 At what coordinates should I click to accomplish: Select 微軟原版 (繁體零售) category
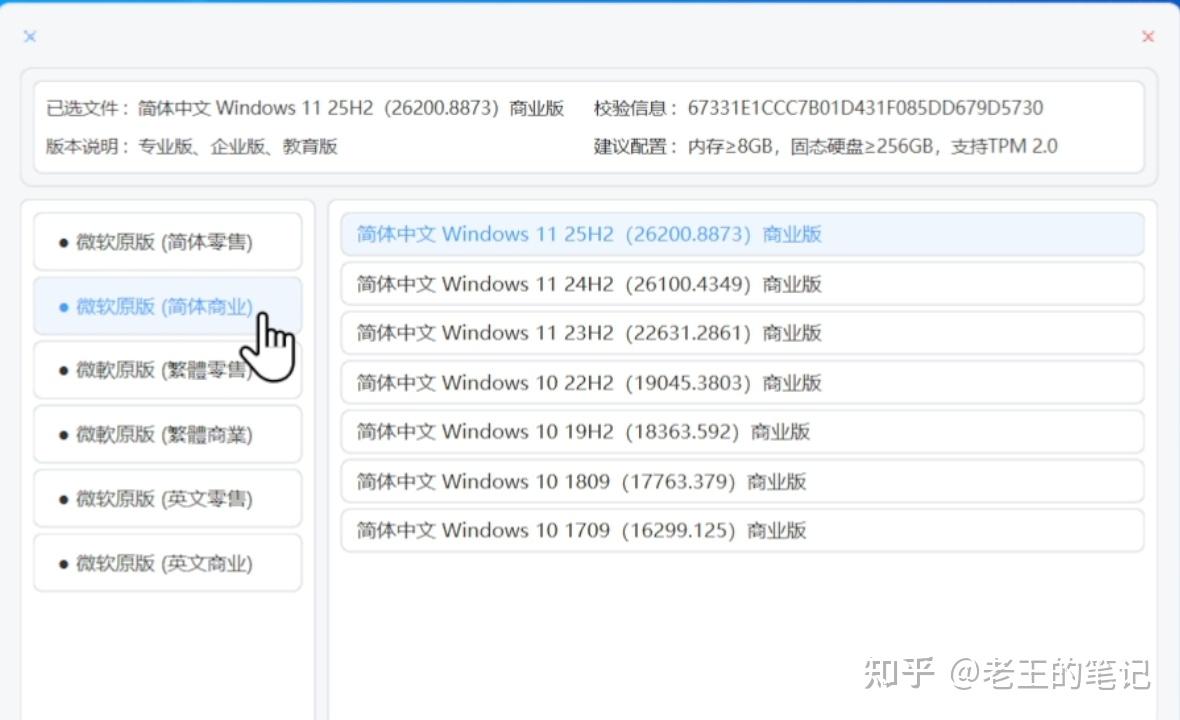click(x=168, y=370)
